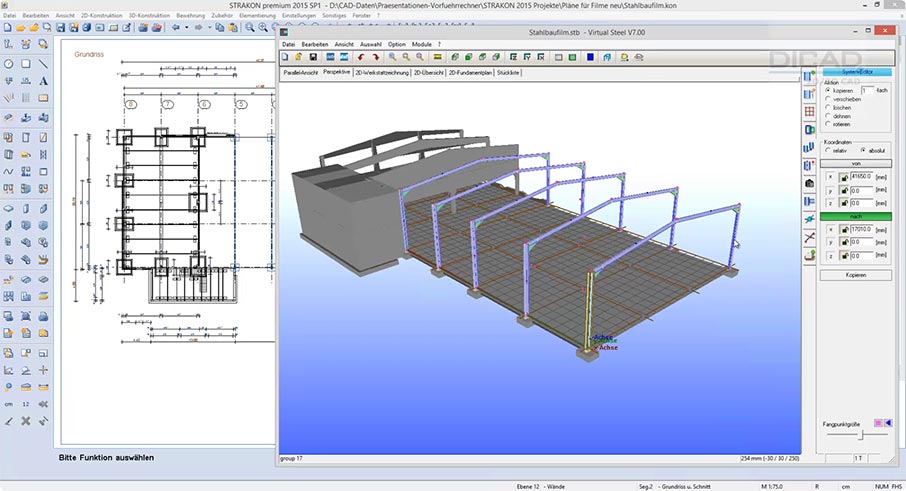Click the first zoom magnifier in Virtual Steel toolbar

(x=394, y=58)
